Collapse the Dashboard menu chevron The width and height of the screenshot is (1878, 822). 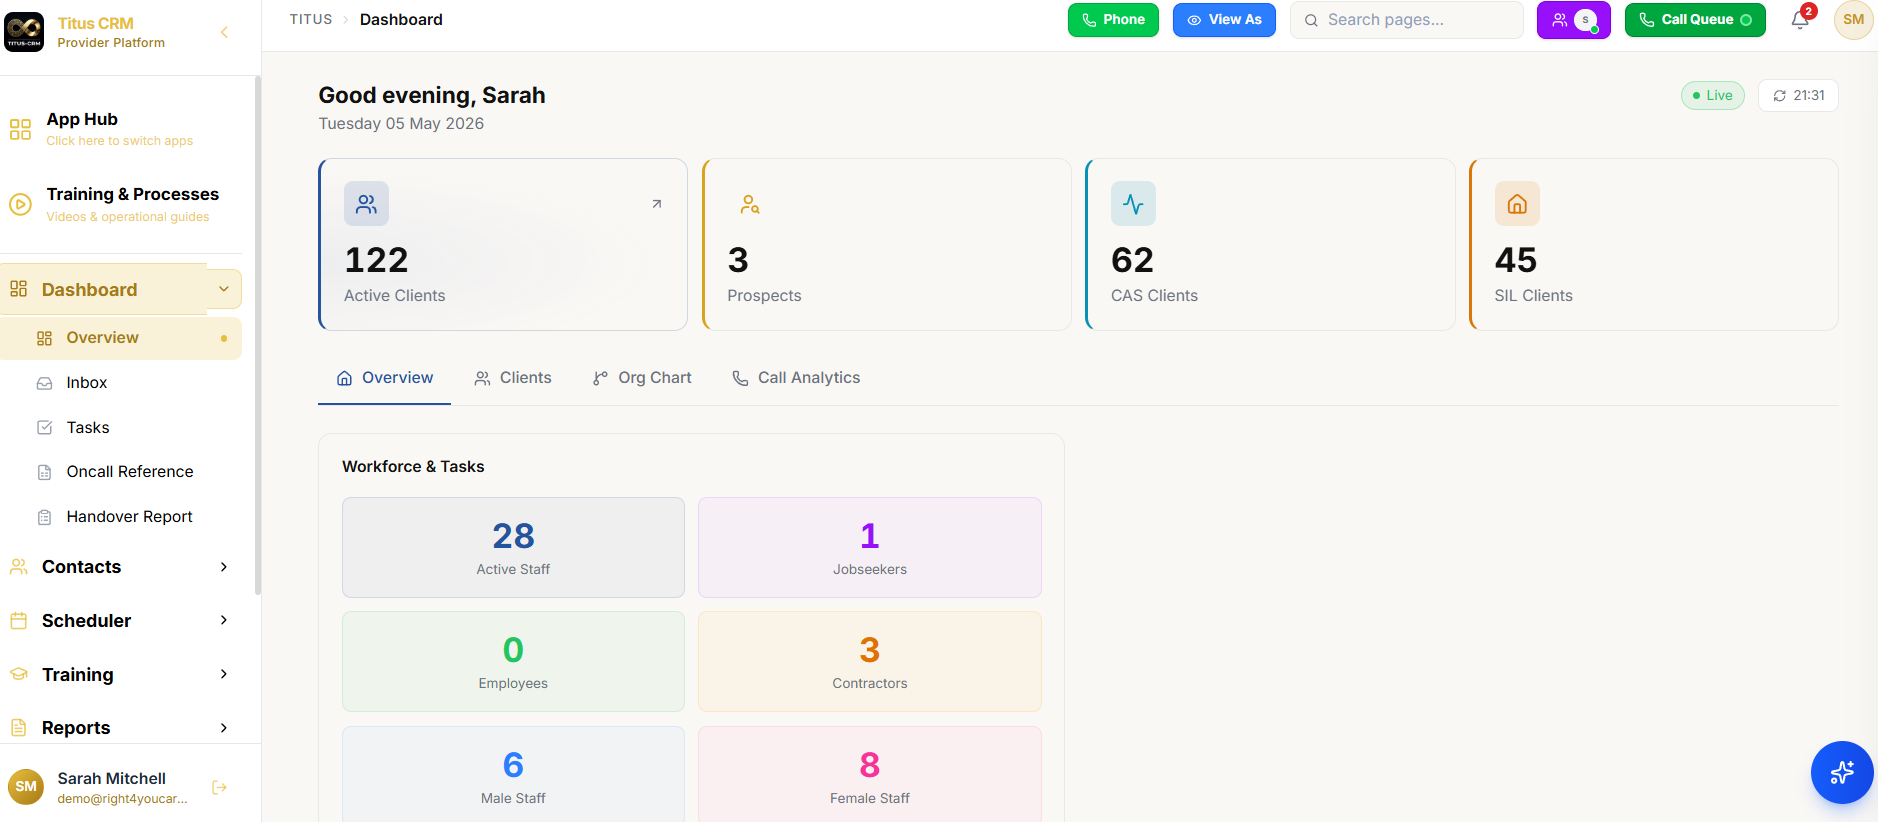tap(224, 290)
